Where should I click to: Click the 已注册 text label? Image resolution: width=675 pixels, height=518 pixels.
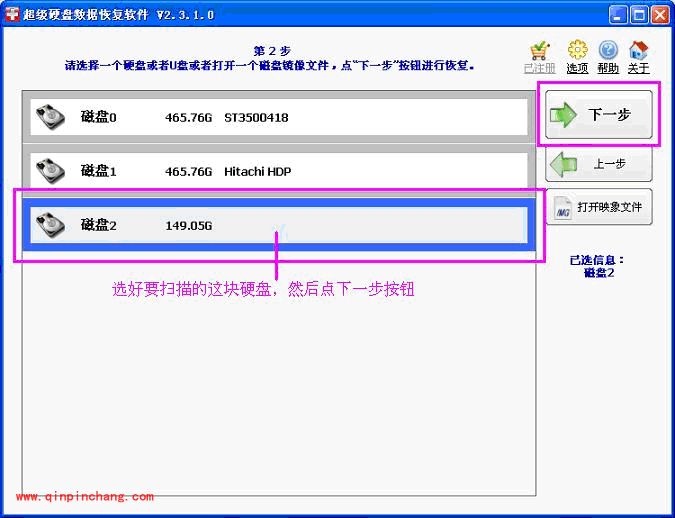tap(539, 69)
